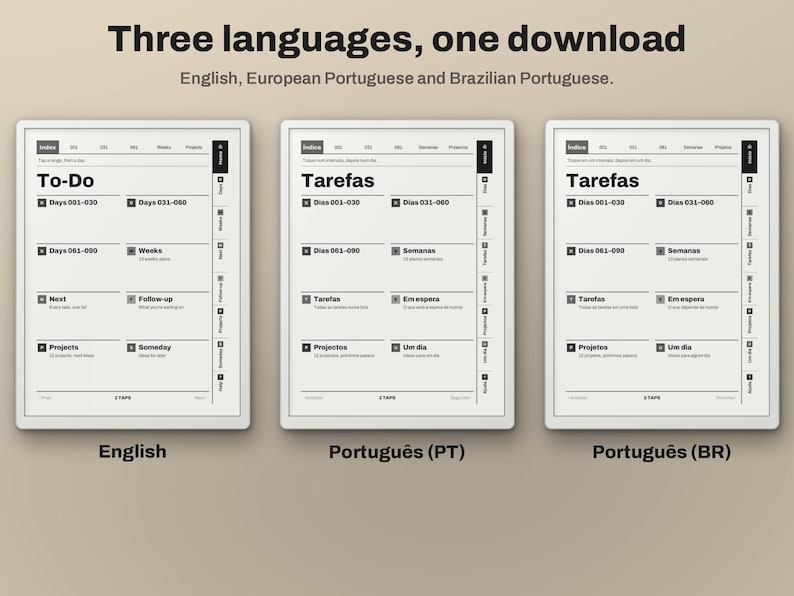Open the Em espera side tab on Português (PT) tablet
Viewport: 794px width, 596px height.
point(485,289)
